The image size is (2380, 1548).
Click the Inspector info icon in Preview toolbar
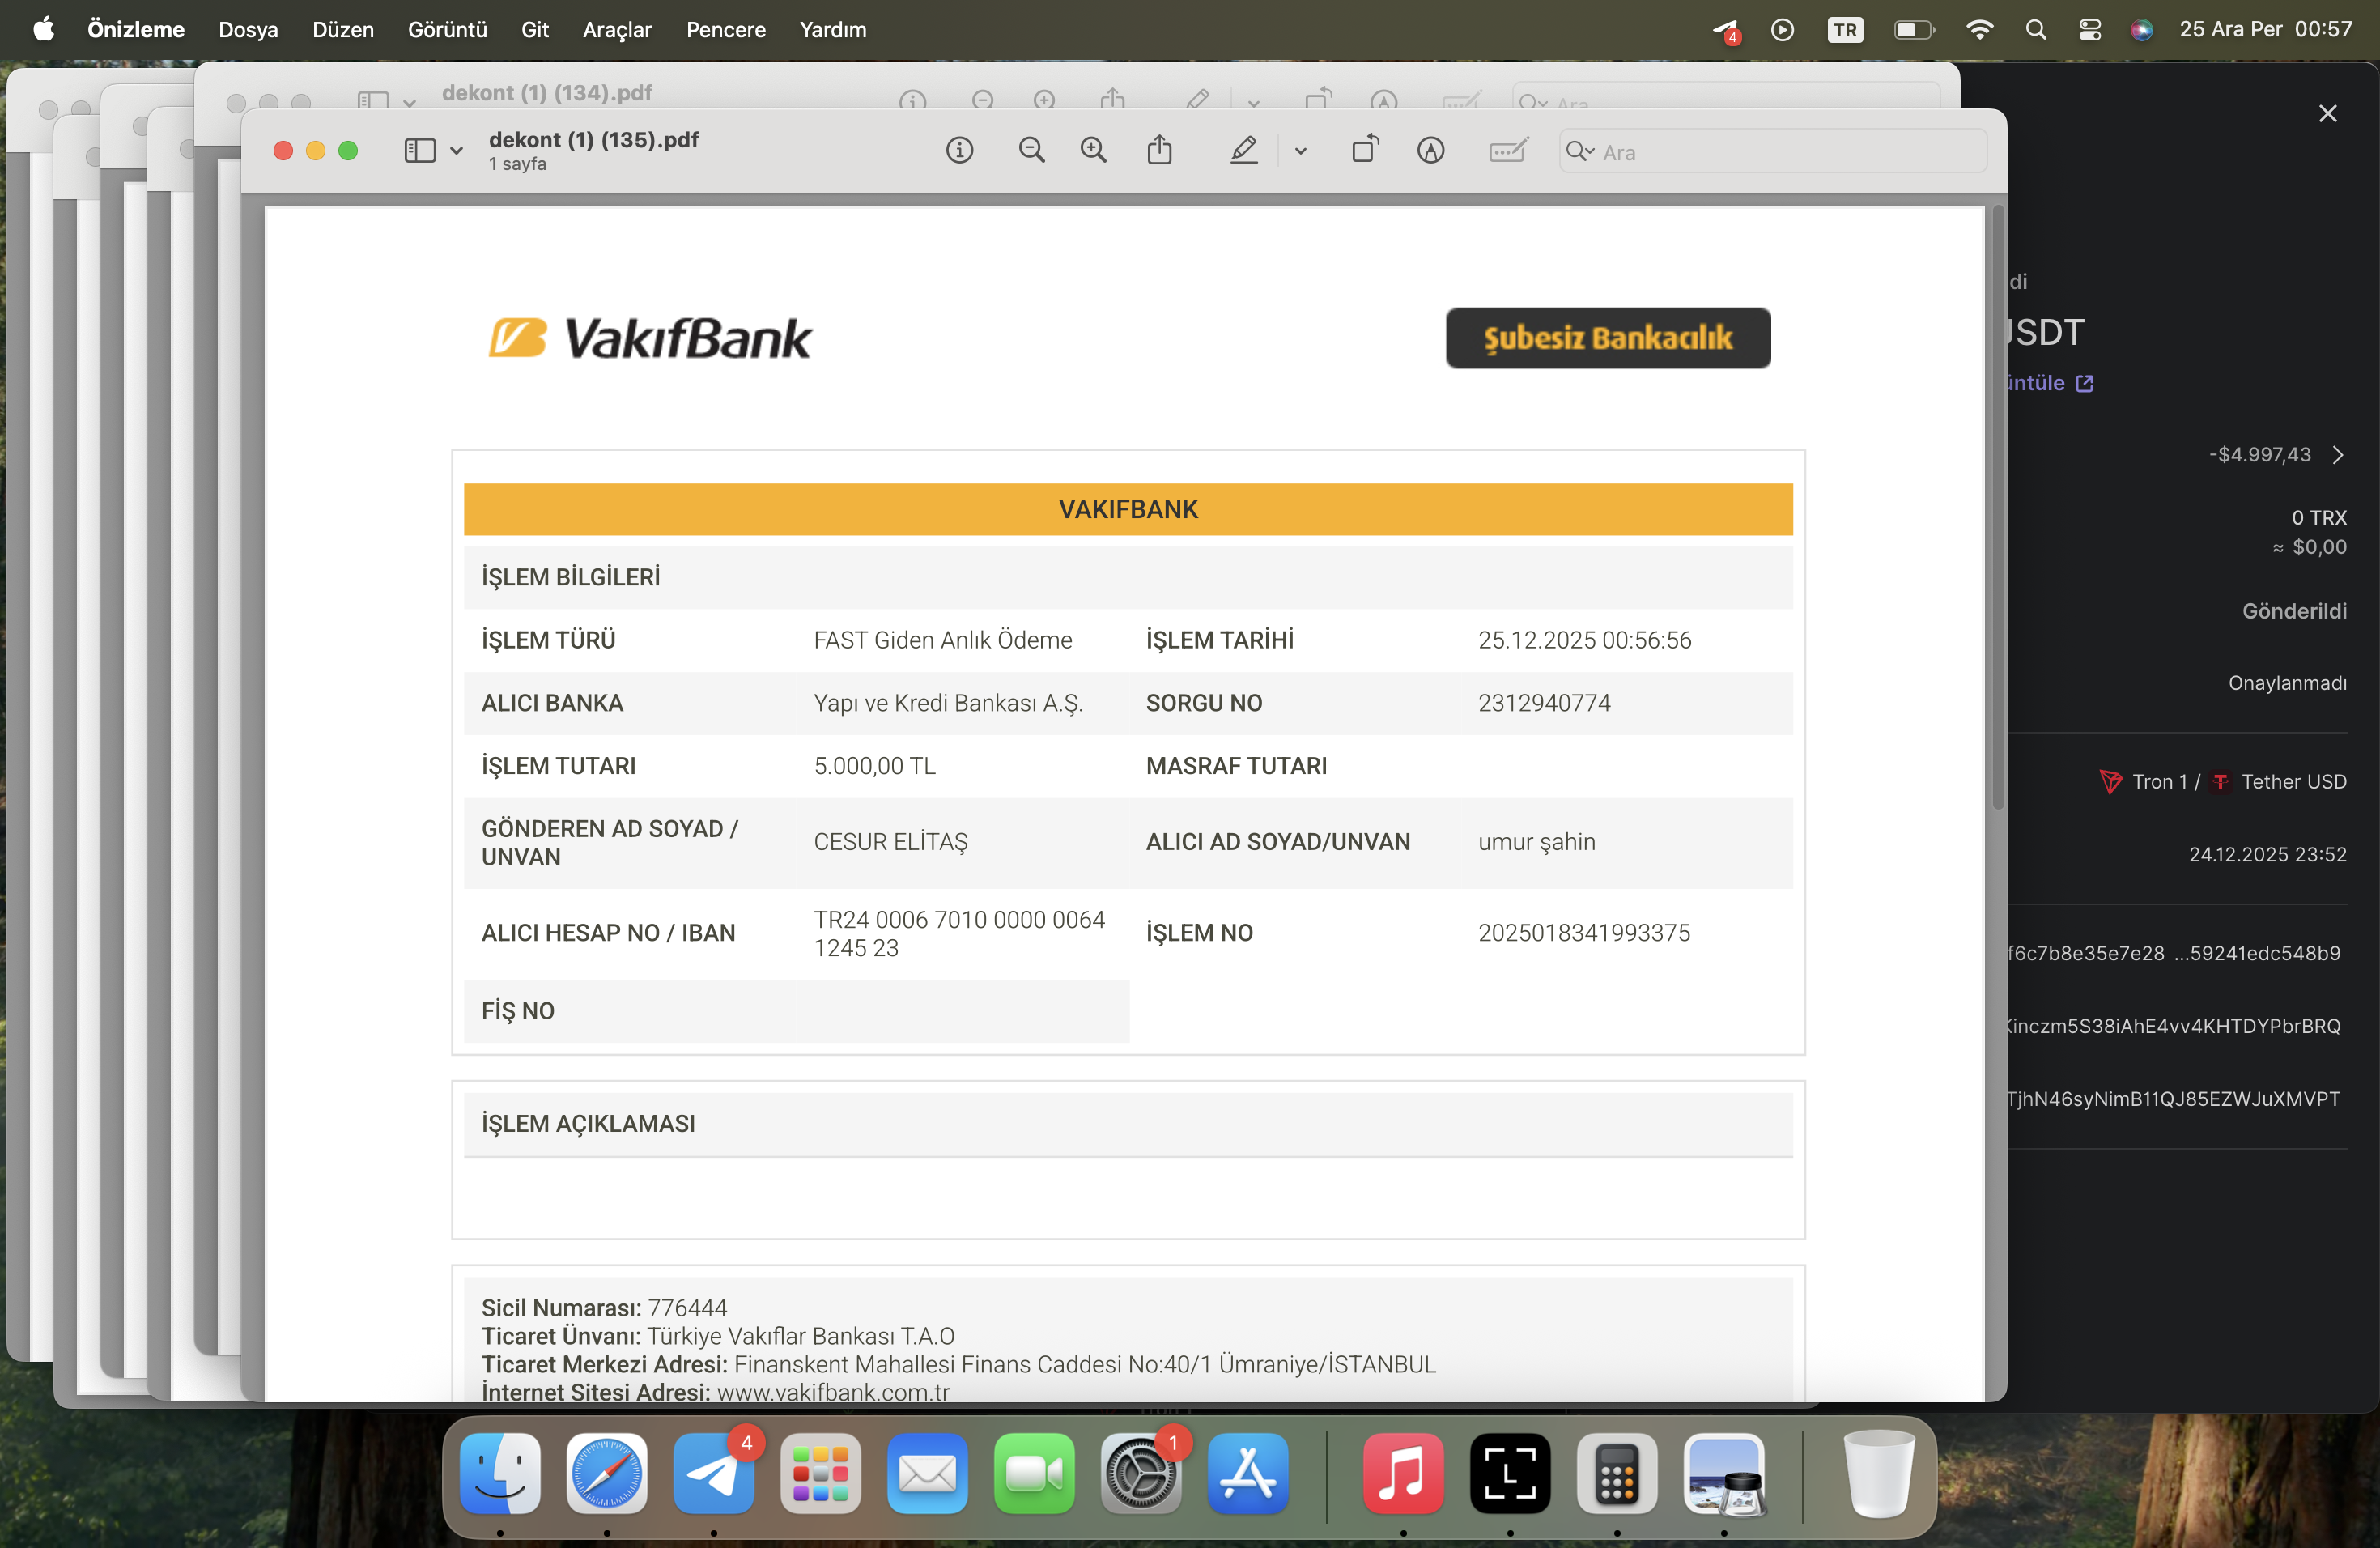959,151
